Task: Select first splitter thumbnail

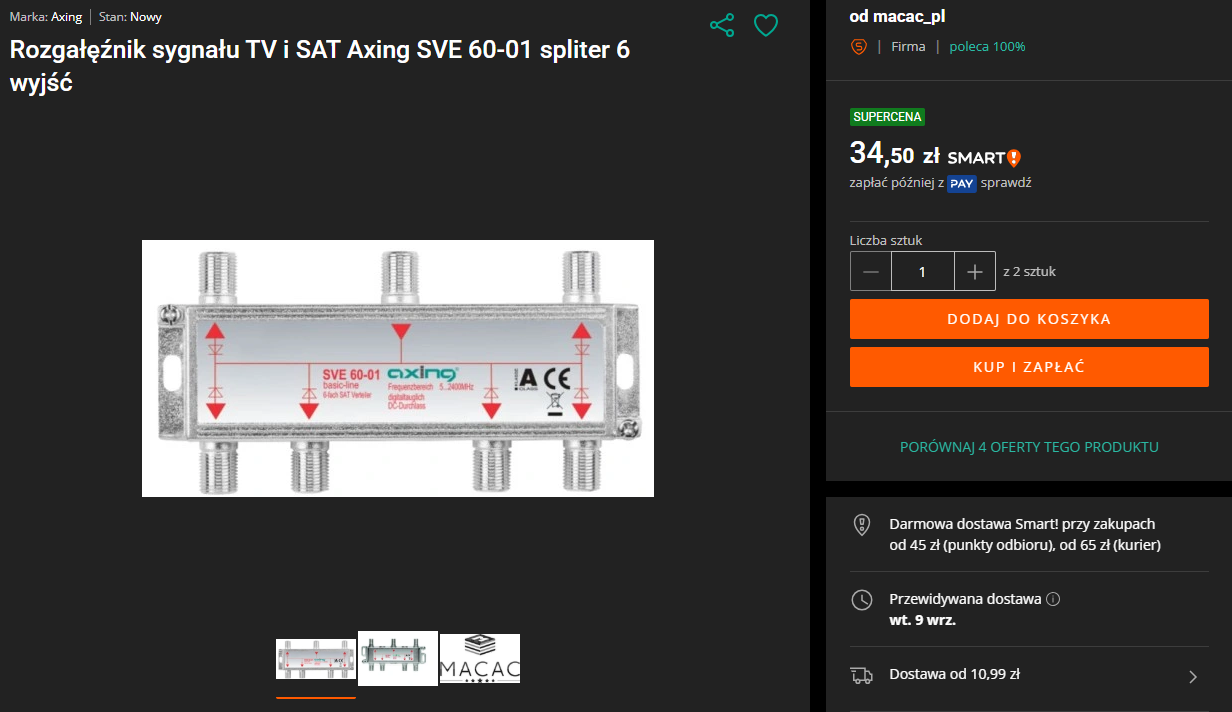Action: tap(316, 659)
